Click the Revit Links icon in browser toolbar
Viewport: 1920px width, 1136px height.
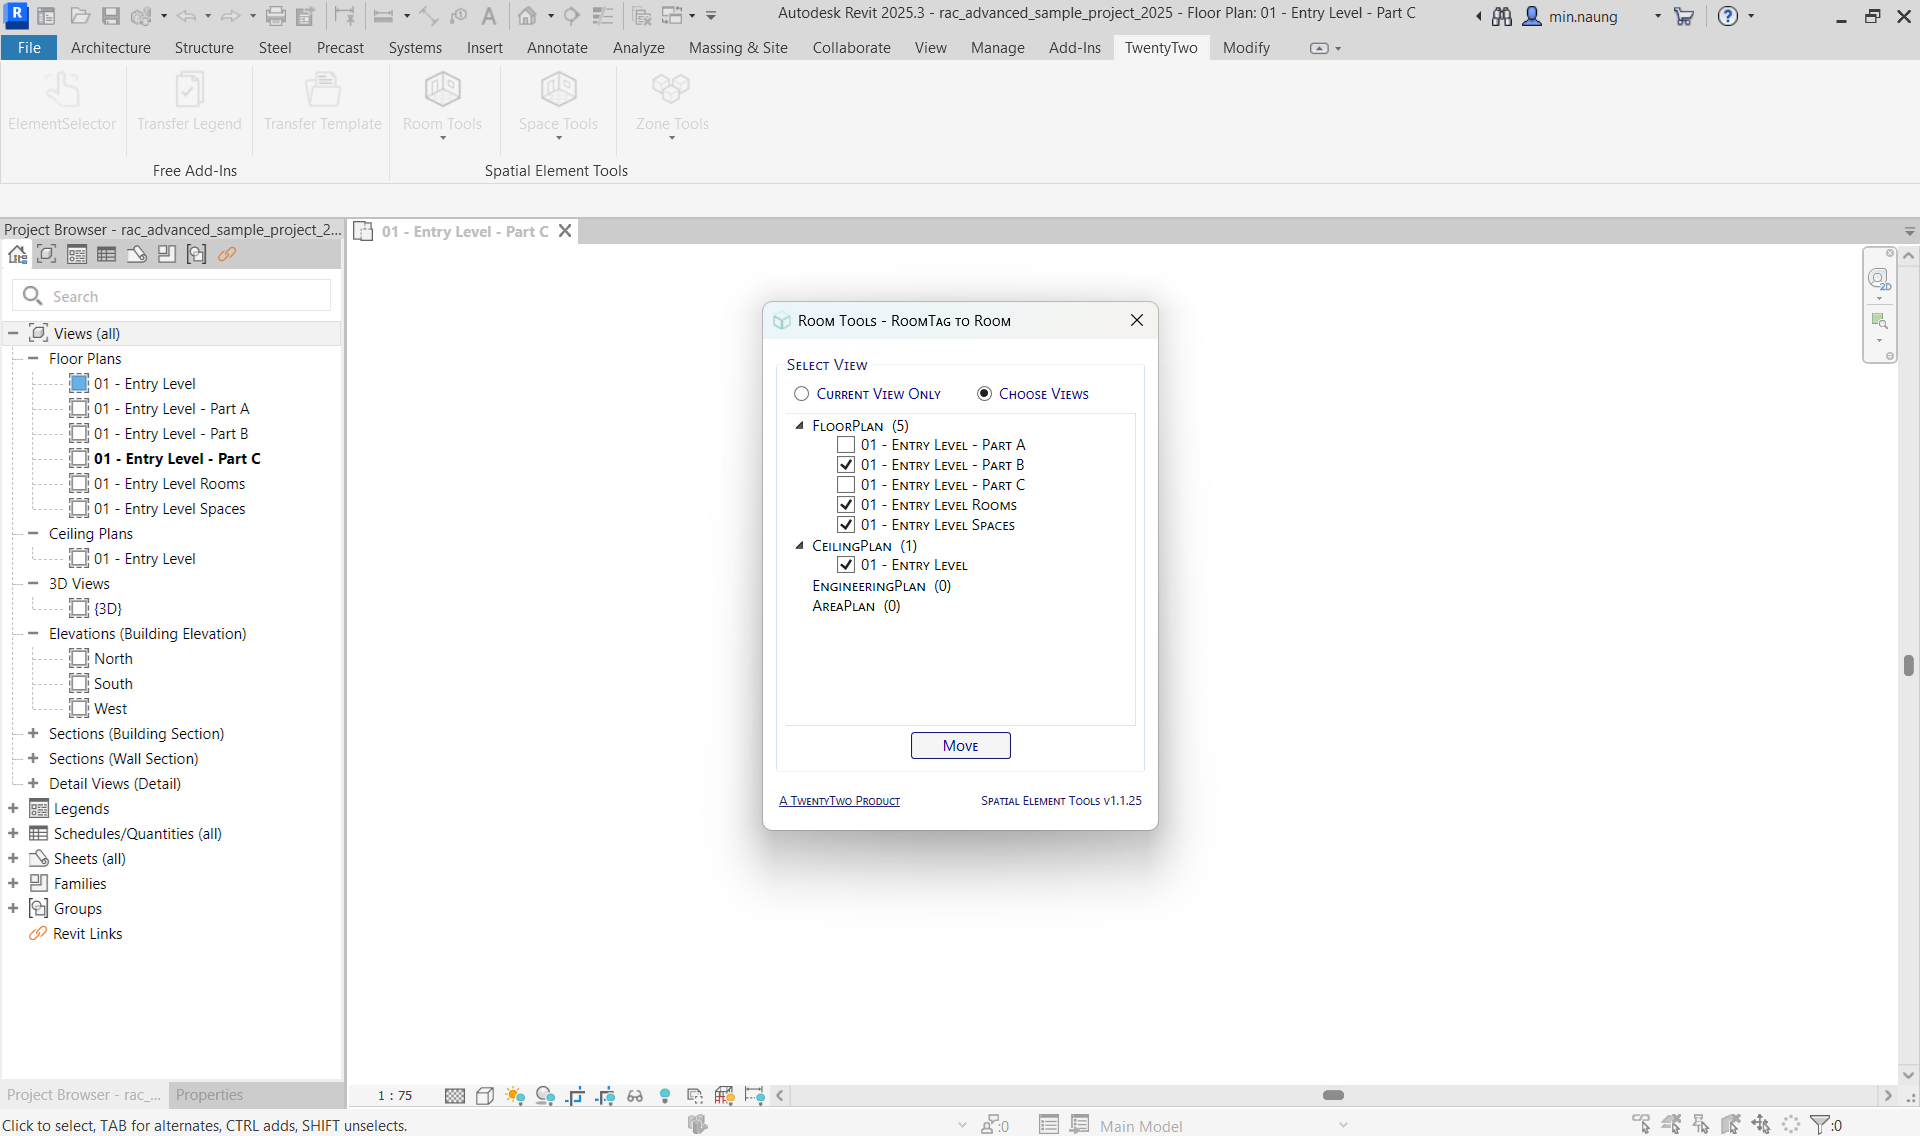pos(227,254)
